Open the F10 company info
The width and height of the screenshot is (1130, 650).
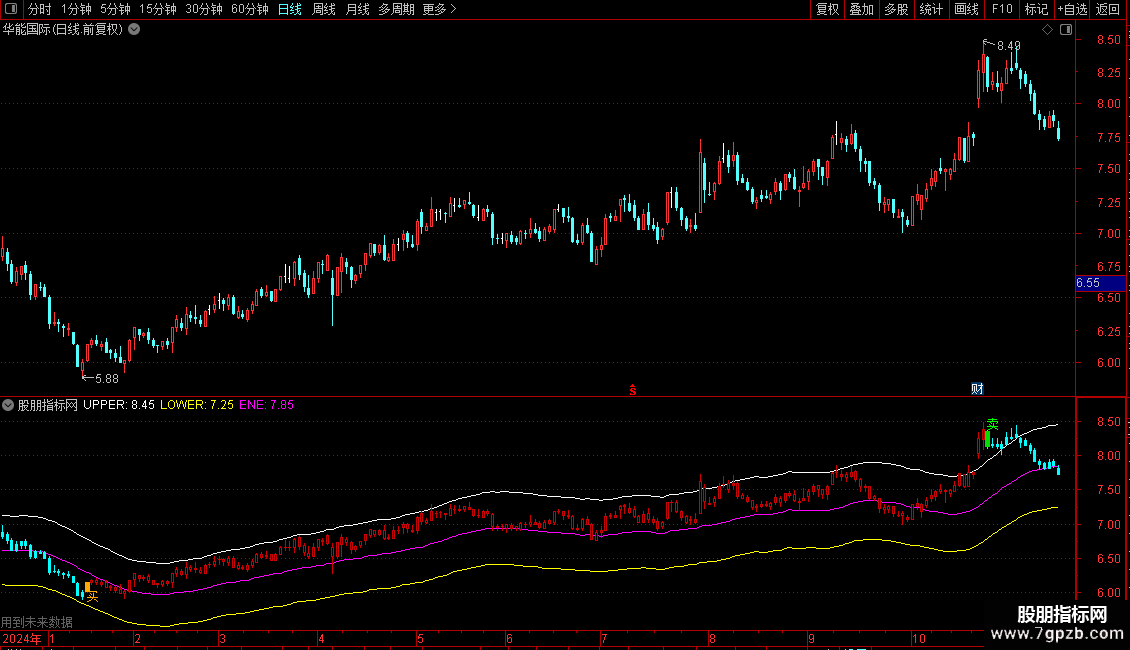tap(1001, 9)
